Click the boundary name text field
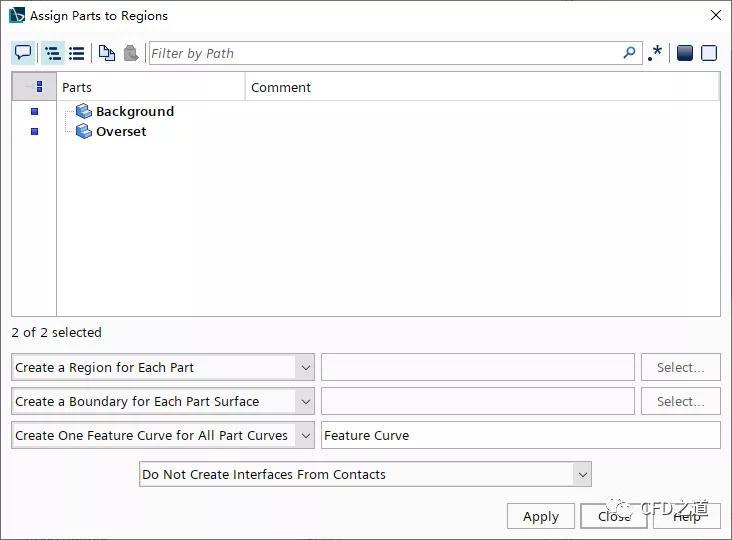The height and width of the screenshot is (540, 732). tap(478, 401)
